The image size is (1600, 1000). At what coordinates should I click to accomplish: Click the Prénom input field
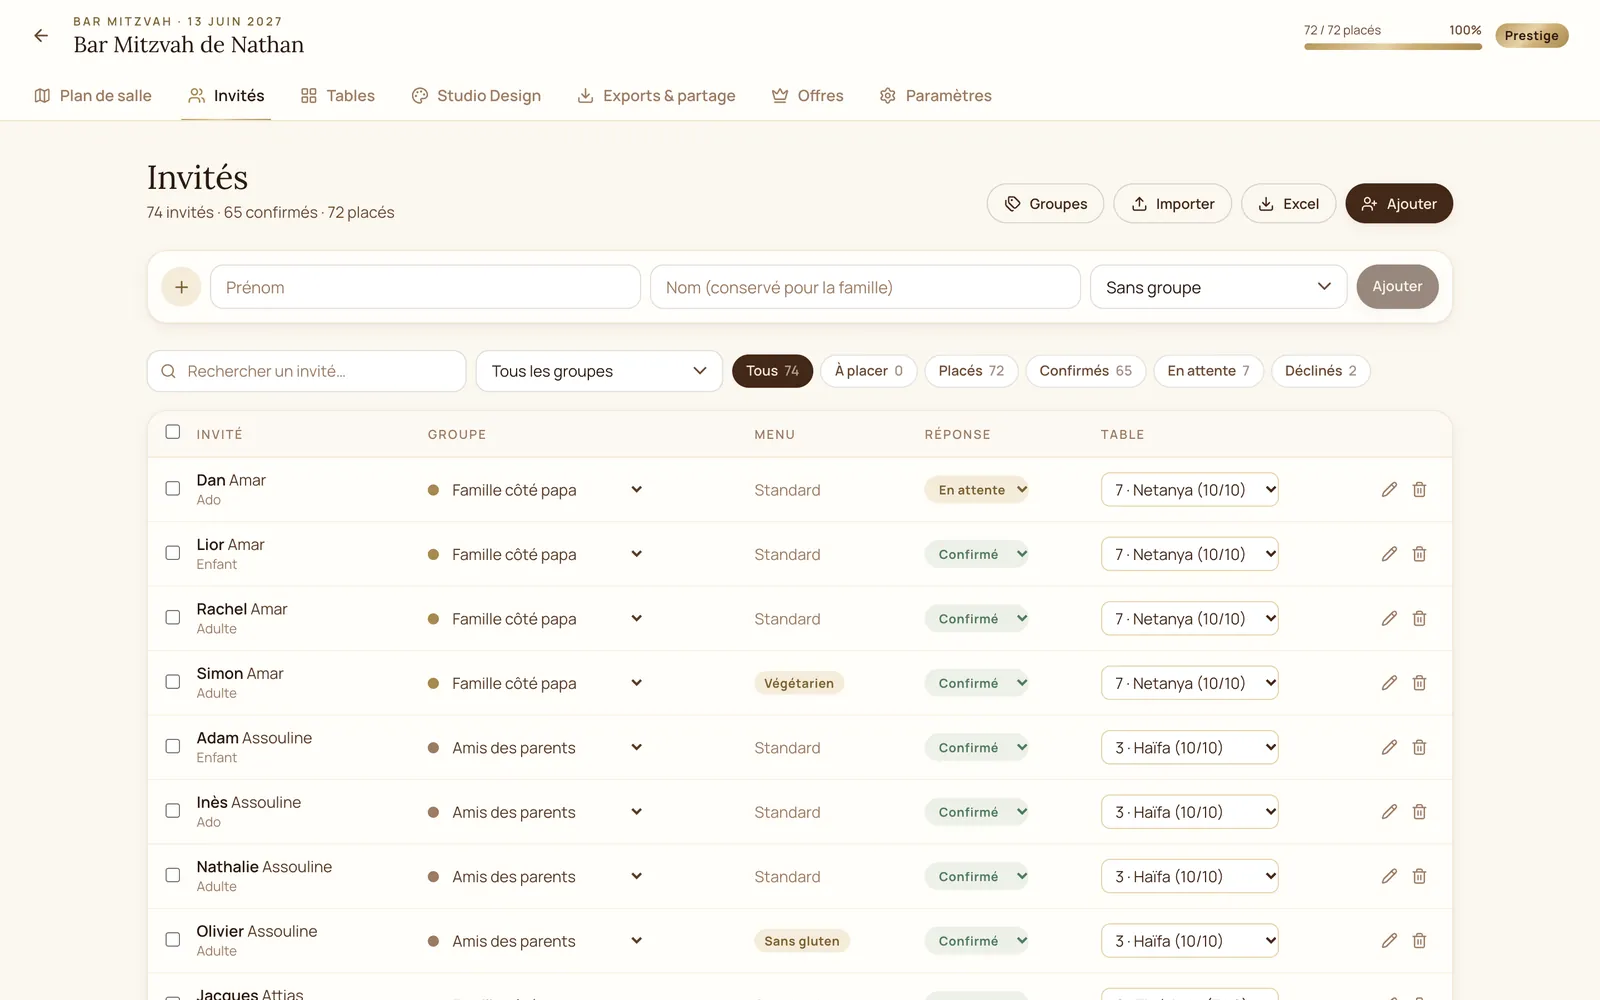(x=425, y=287)
